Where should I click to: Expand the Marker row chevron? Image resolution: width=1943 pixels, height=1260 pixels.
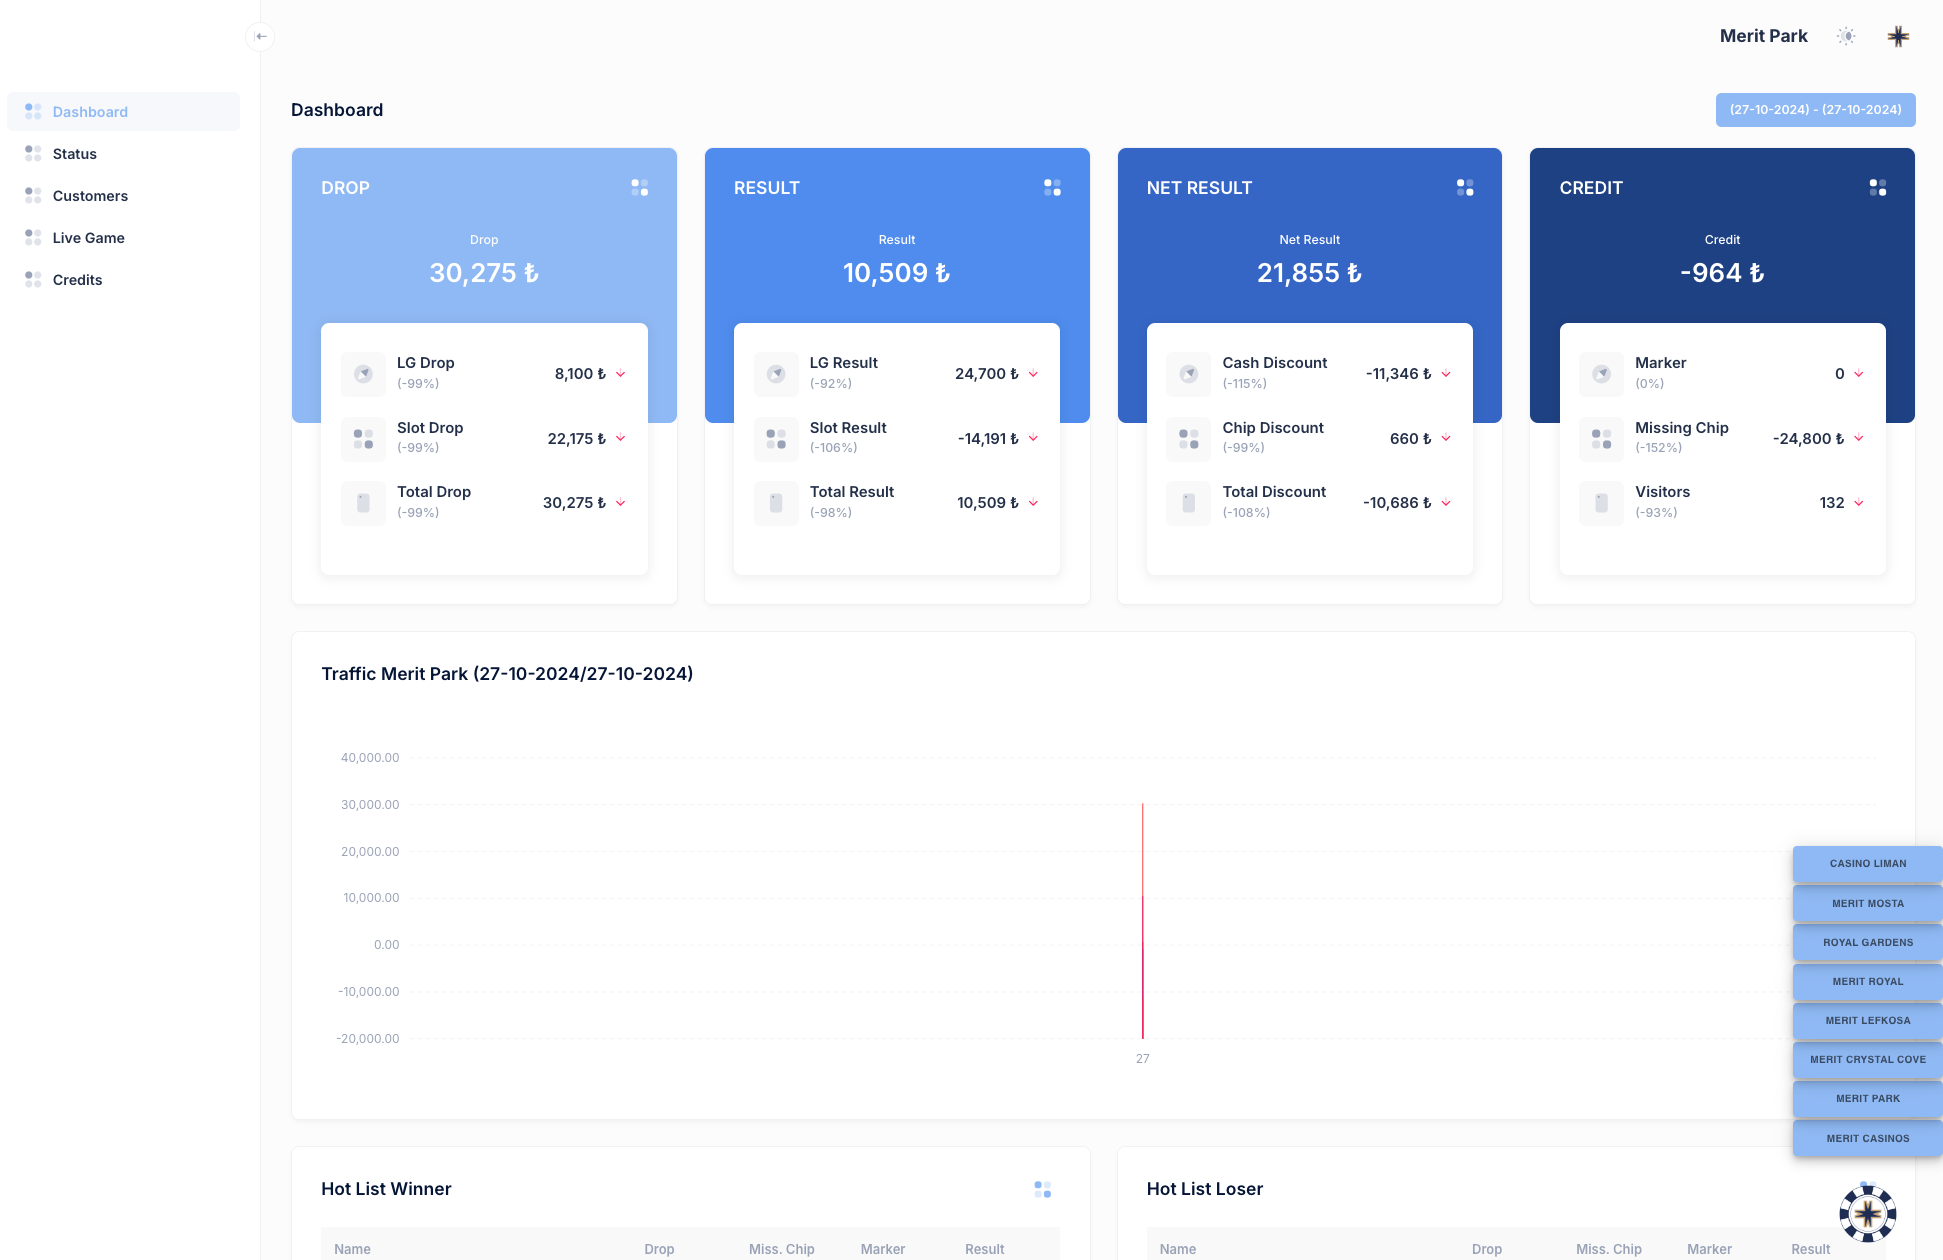tap(1859, 374)
